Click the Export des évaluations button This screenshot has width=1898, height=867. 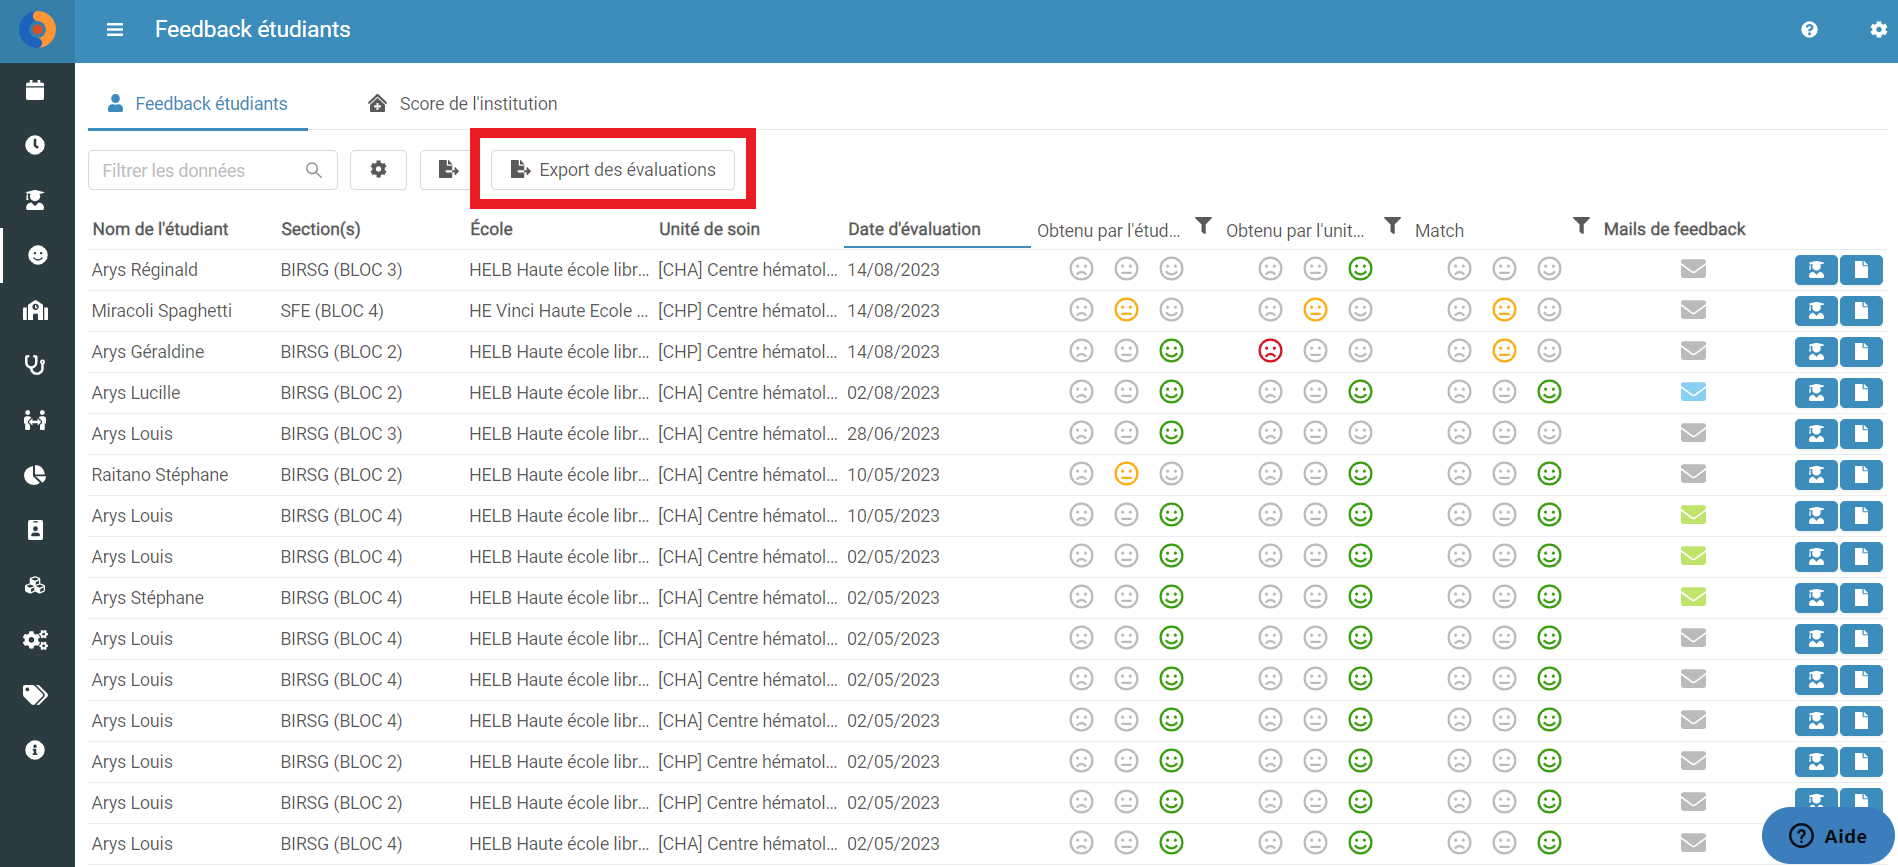coord(613,170)
